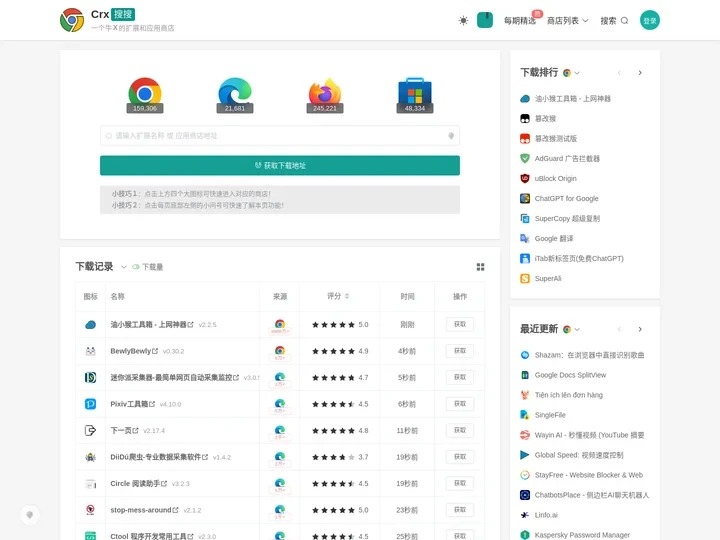Open store selector next to 下载排行
Viewport: 720px width, 540px height.
point(571,73)
